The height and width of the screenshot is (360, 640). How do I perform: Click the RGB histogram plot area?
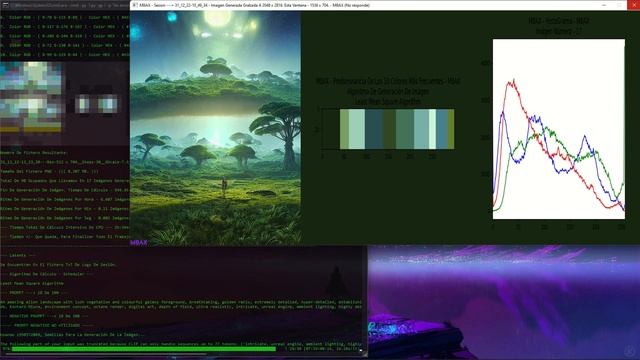click(x=559, y=129)
